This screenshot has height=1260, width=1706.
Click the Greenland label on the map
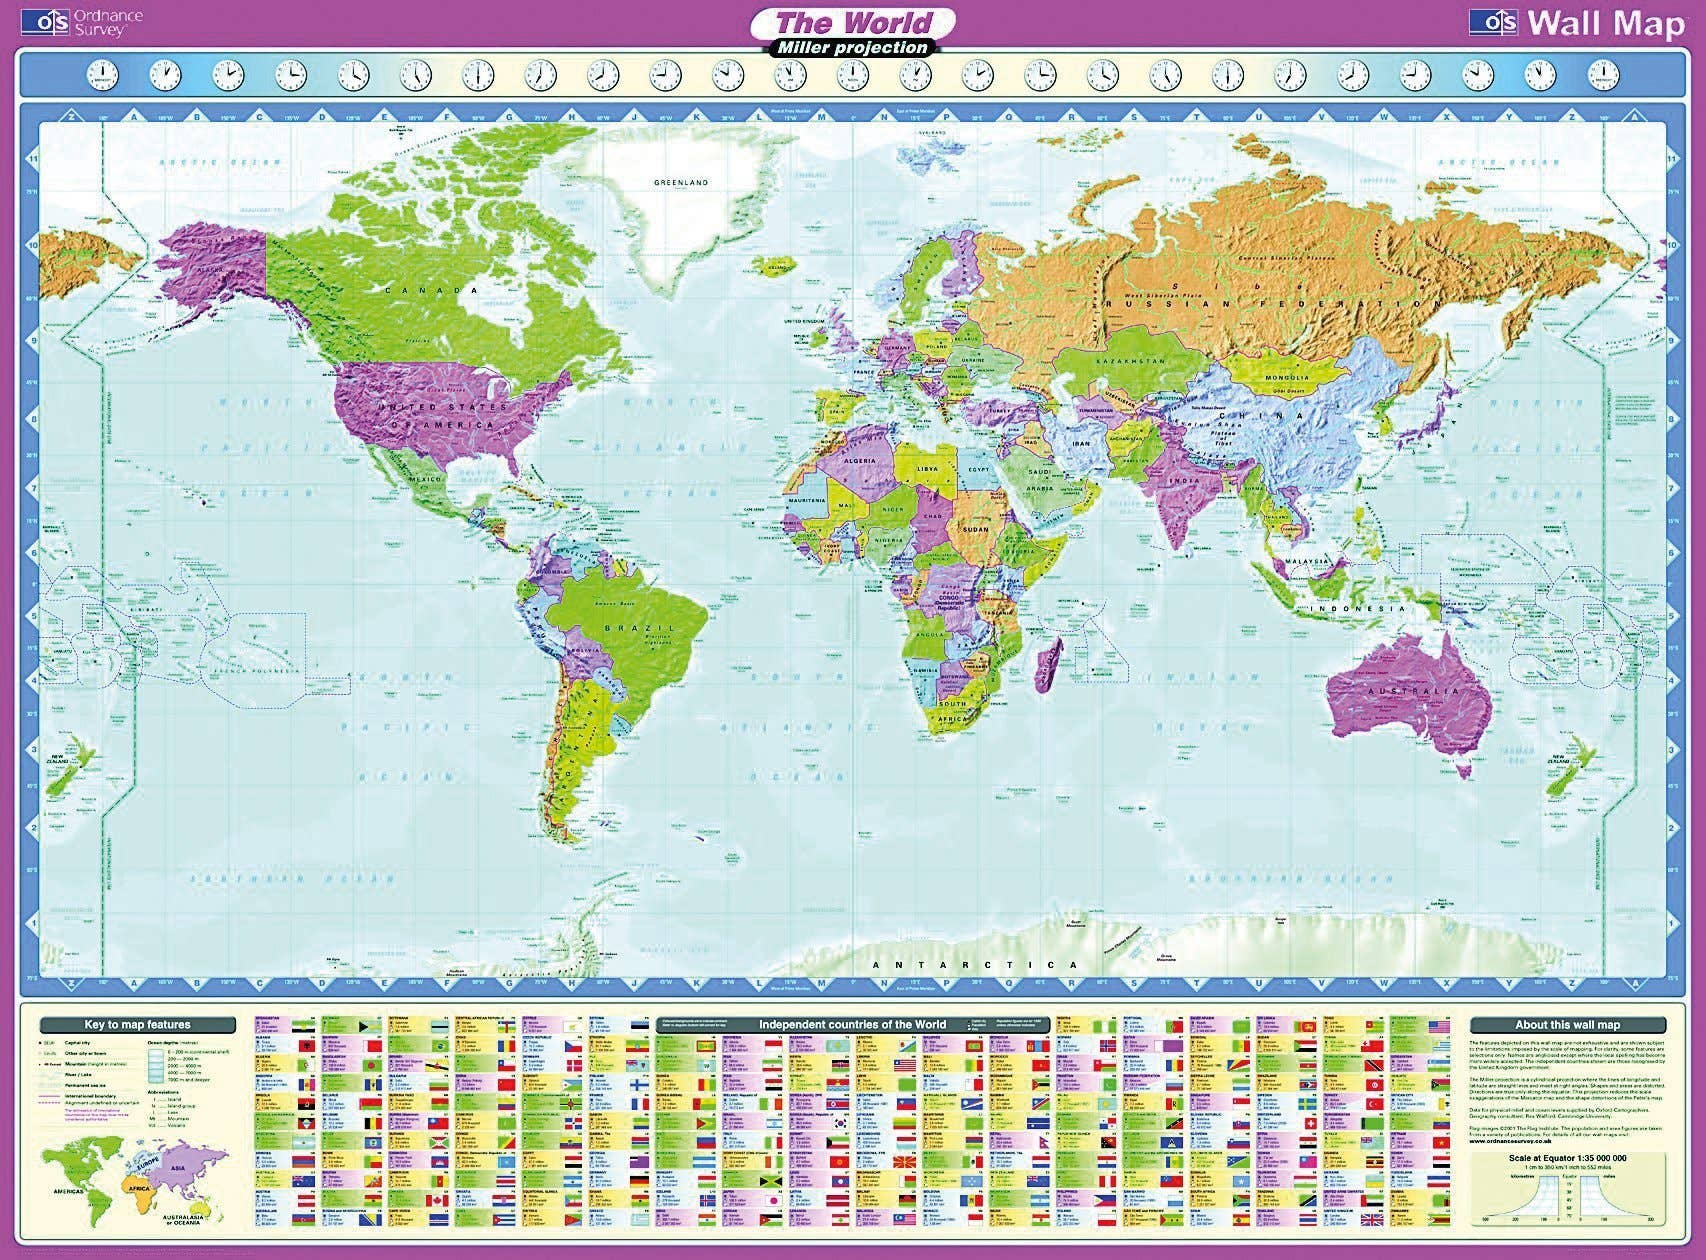click(x=681, y=183)
